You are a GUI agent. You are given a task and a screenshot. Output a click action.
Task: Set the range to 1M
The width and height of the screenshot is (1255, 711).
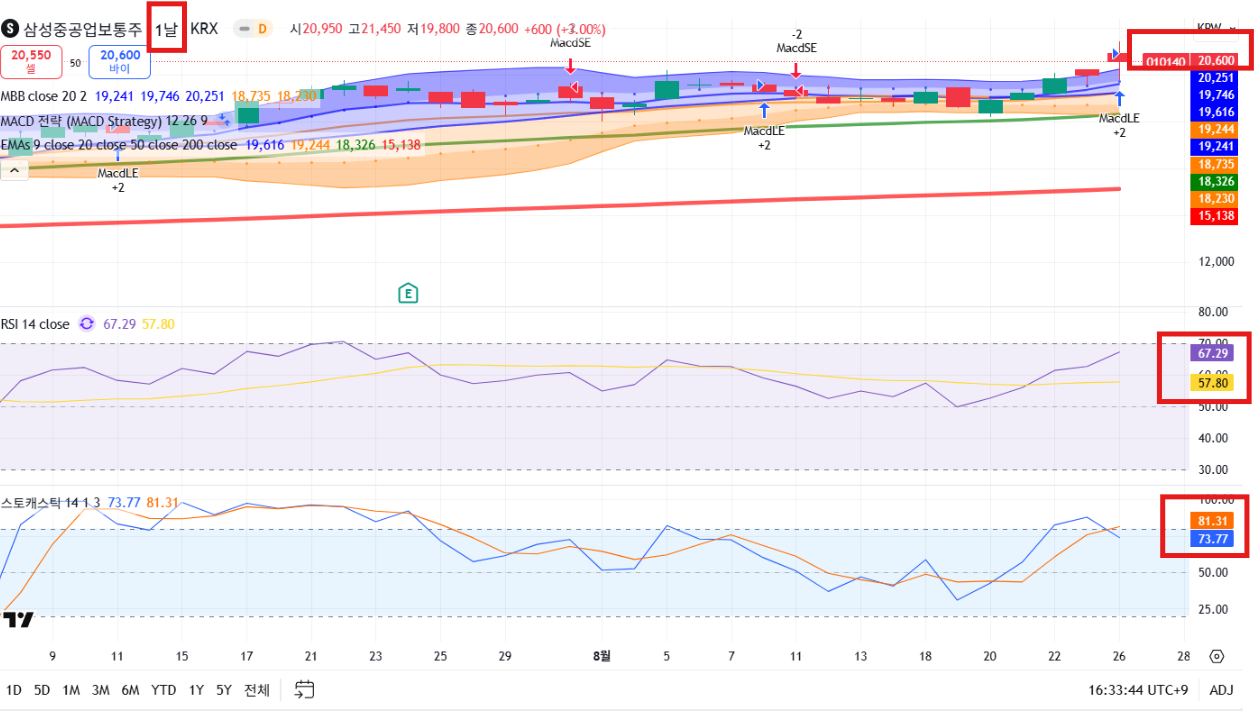tap(71, 690)
